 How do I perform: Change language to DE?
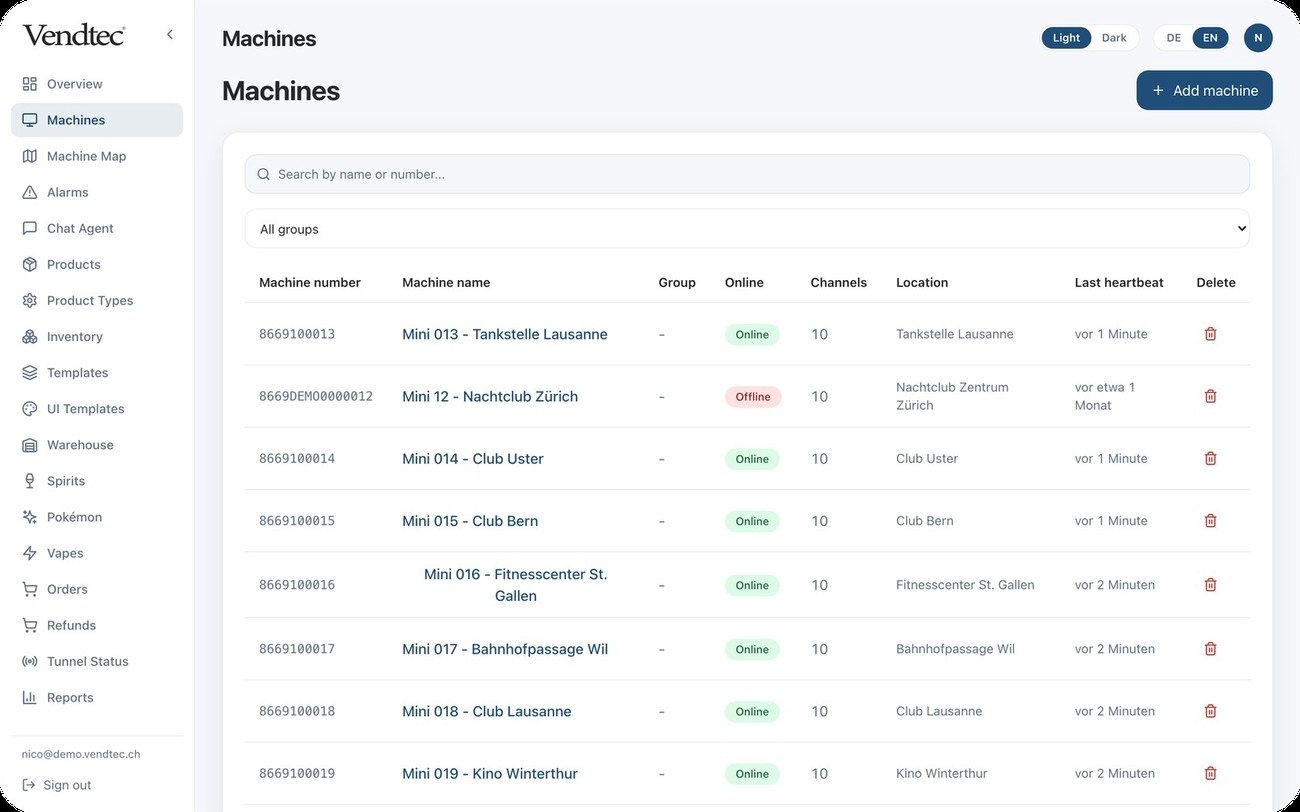(1174, 38)
